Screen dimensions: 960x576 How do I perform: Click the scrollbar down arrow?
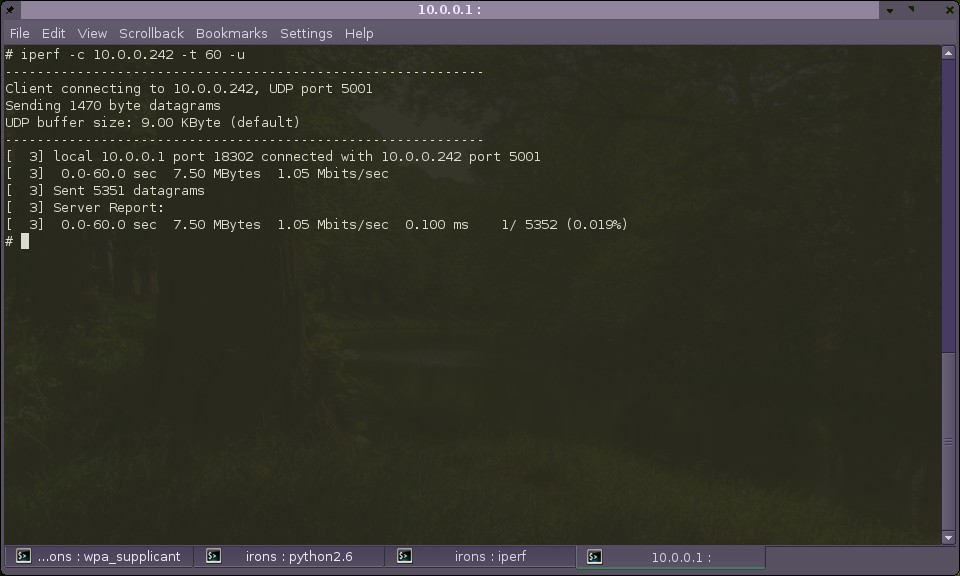tap(948, 538)
